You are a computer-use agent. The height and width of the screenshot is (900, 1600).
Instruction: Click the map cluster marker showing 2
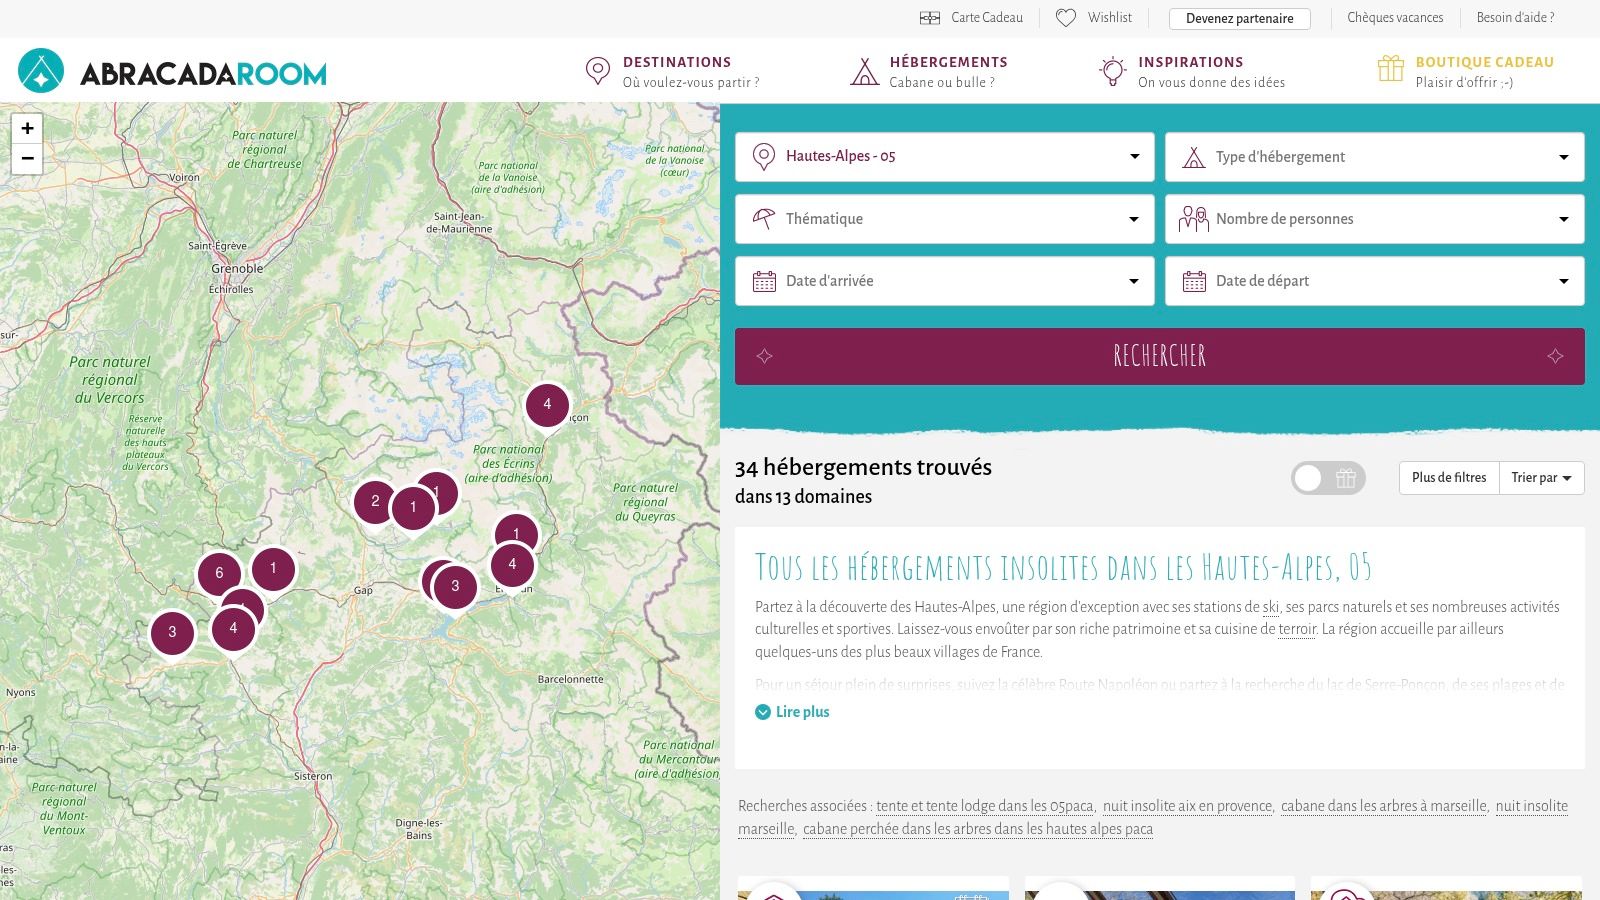(x=375, y=501)
